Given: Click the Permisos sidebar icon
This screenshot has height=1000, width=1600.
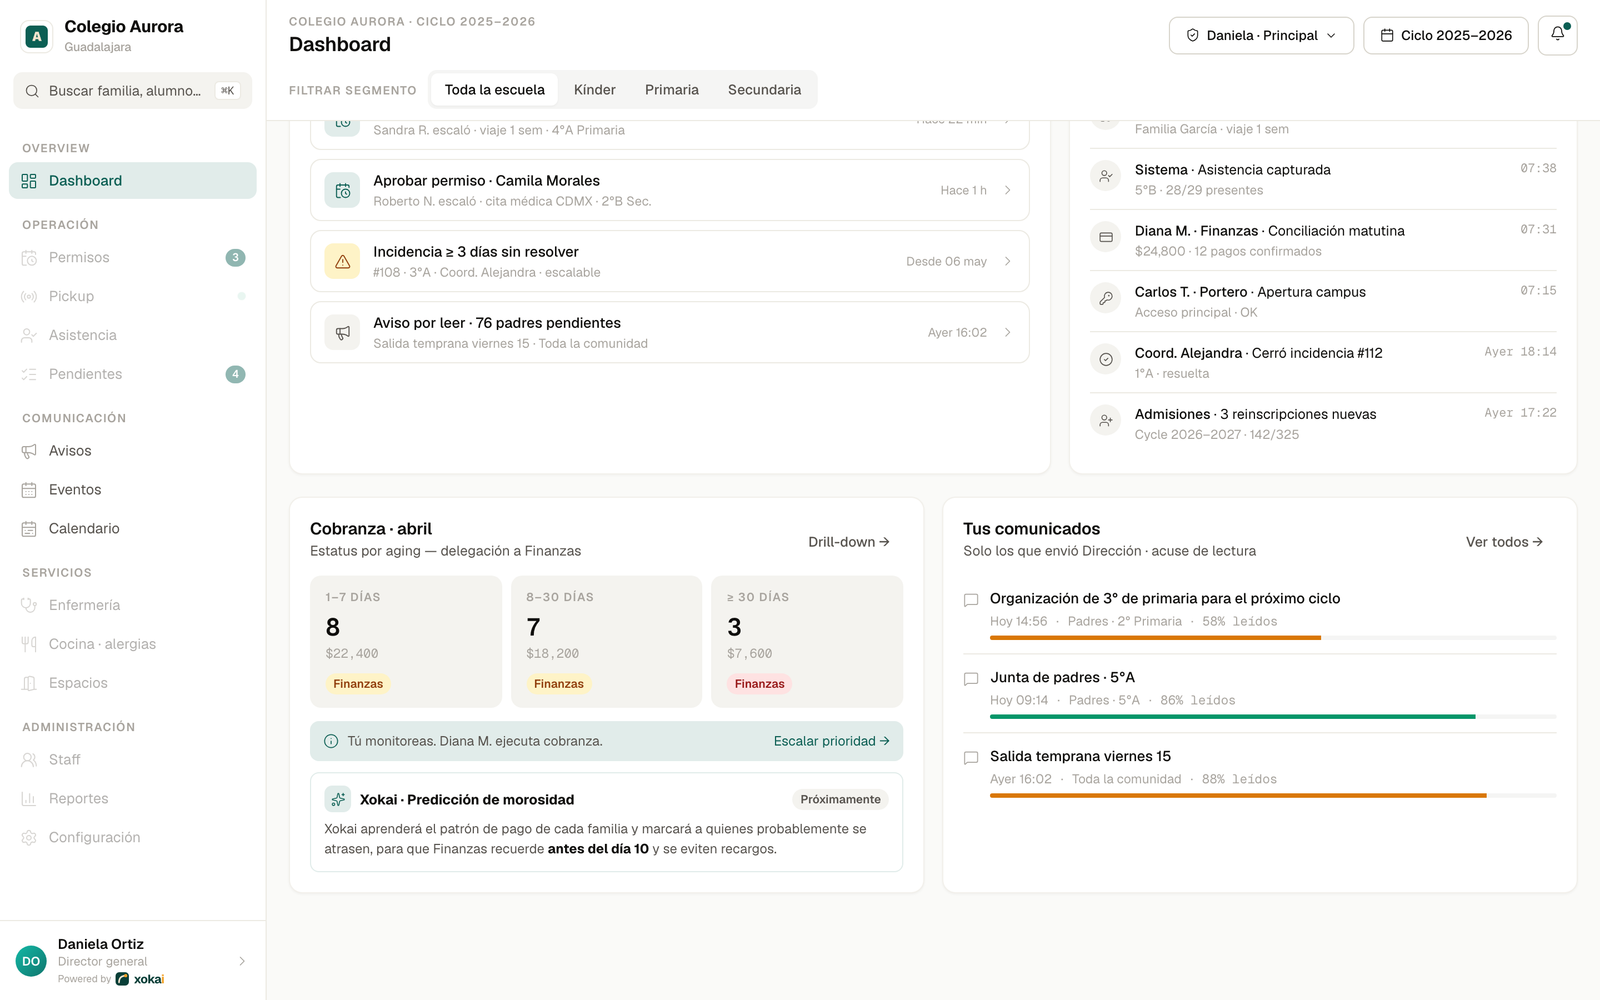Looking at the screenshot, I should pyautogui.click(x=29, y=258).
